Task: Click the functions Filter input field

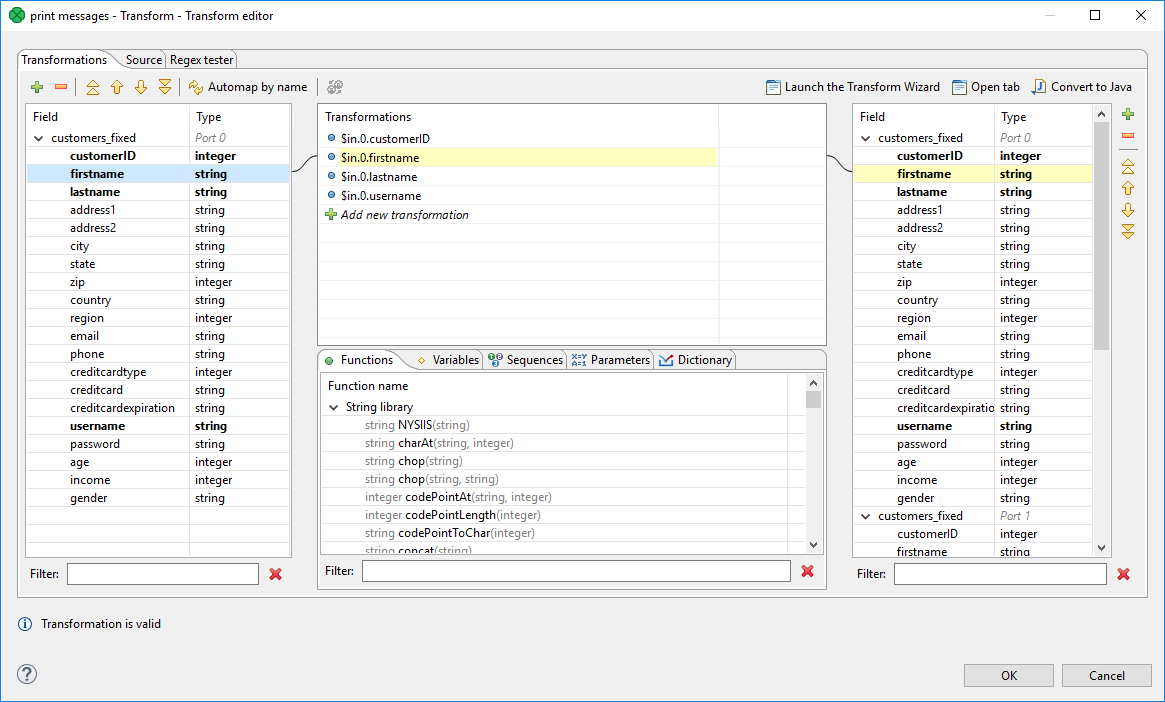Action: click(575, 571)
